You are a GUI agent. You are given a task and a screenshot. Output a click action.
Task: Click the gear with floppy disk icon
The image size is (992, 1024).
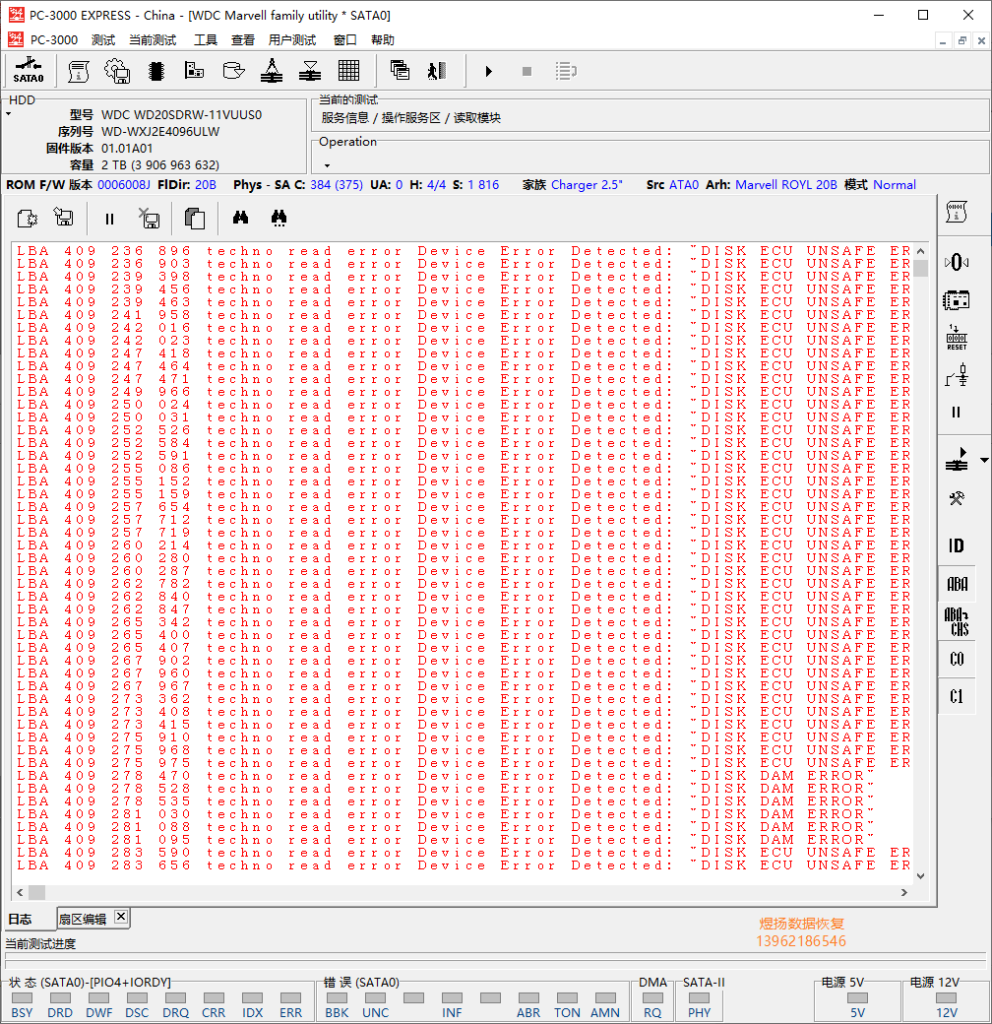tap(117, 71)
